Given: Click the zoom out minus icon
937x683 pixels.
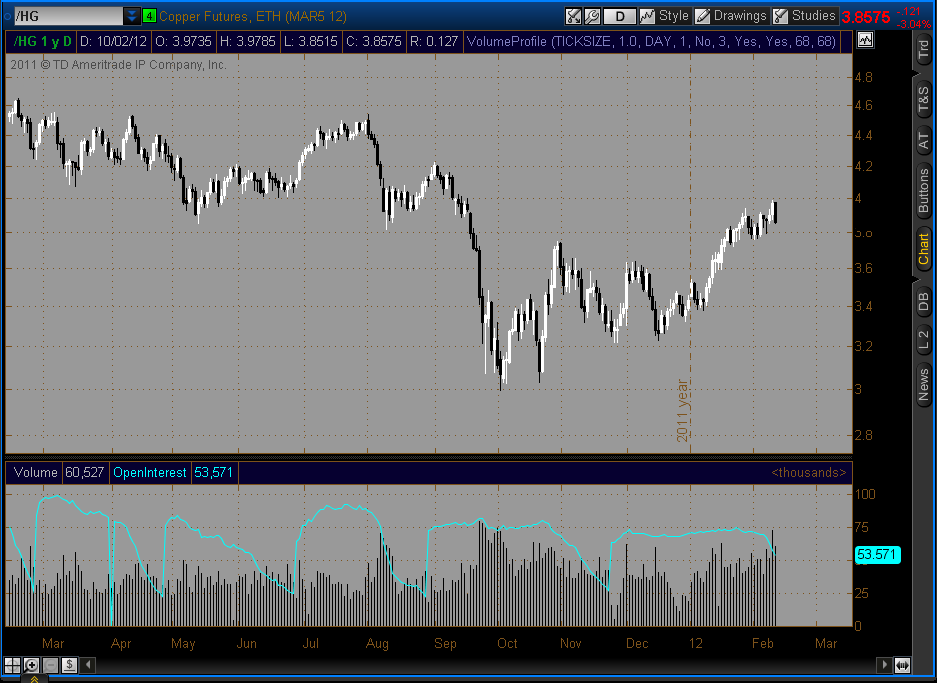Looking at the screenshot, I should pyautogui.click(x=49, y=665).
